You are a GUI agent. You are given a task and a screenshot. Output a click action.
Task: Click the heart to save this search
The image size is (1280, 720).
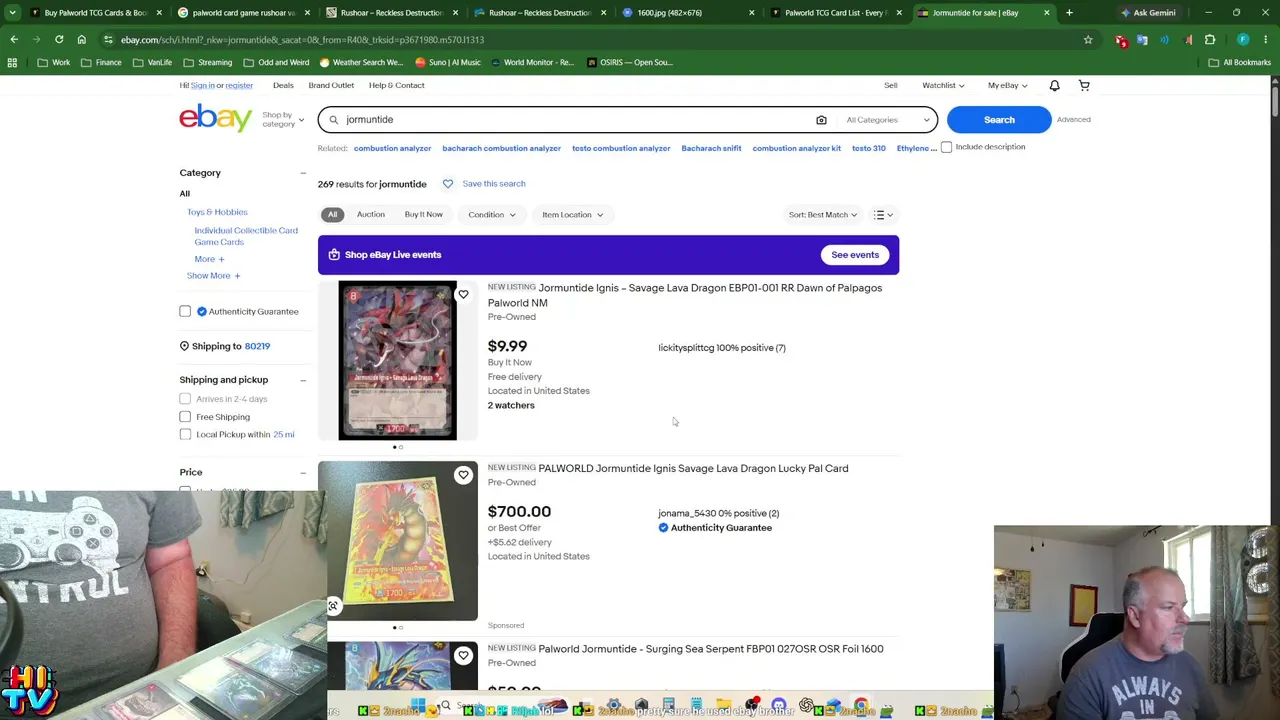448,184
